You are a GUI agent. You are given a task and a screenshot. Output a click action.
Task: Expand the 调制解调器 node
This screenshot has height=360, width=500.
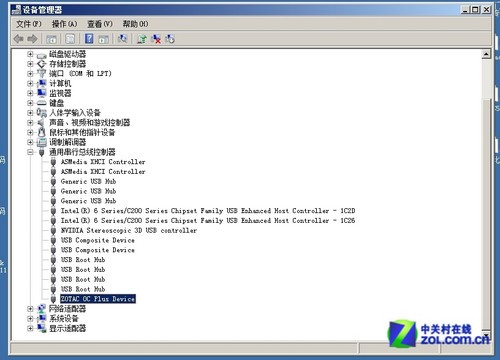pyautogui.click(x=30, y=142)
